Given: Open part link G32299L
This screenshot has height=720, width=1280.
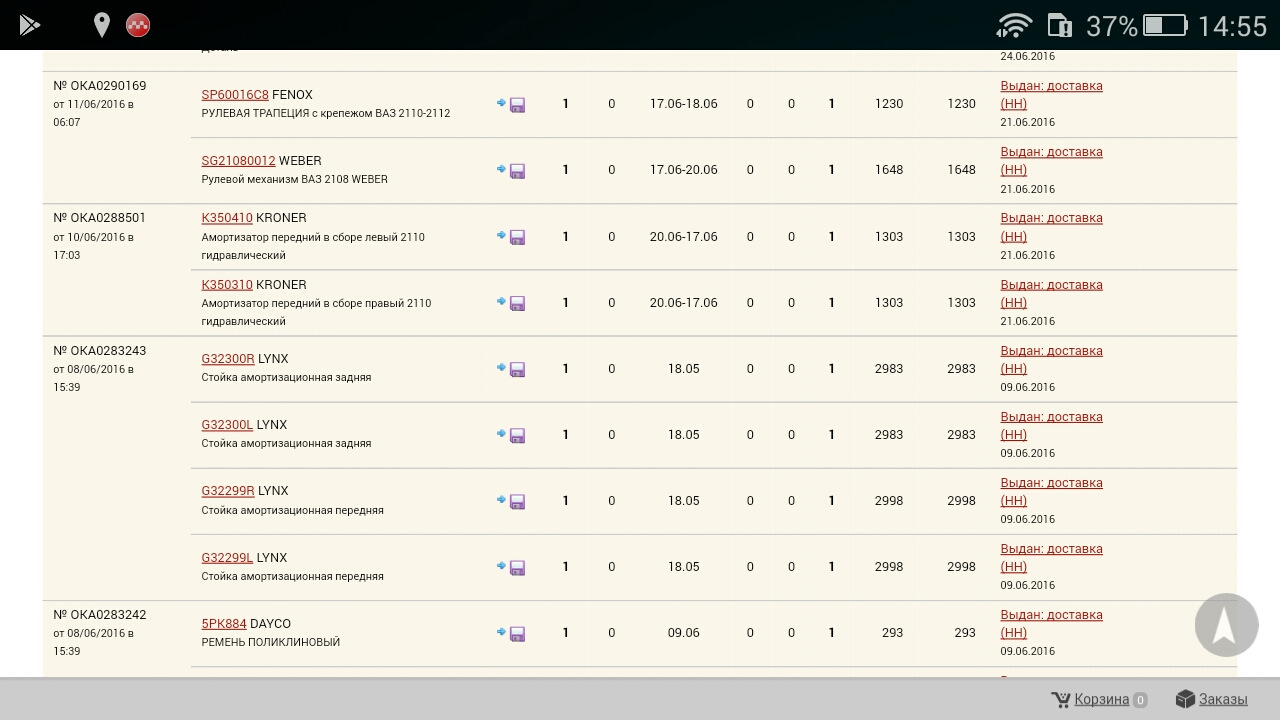Looking at the screenshot, I should click(227, 558).
